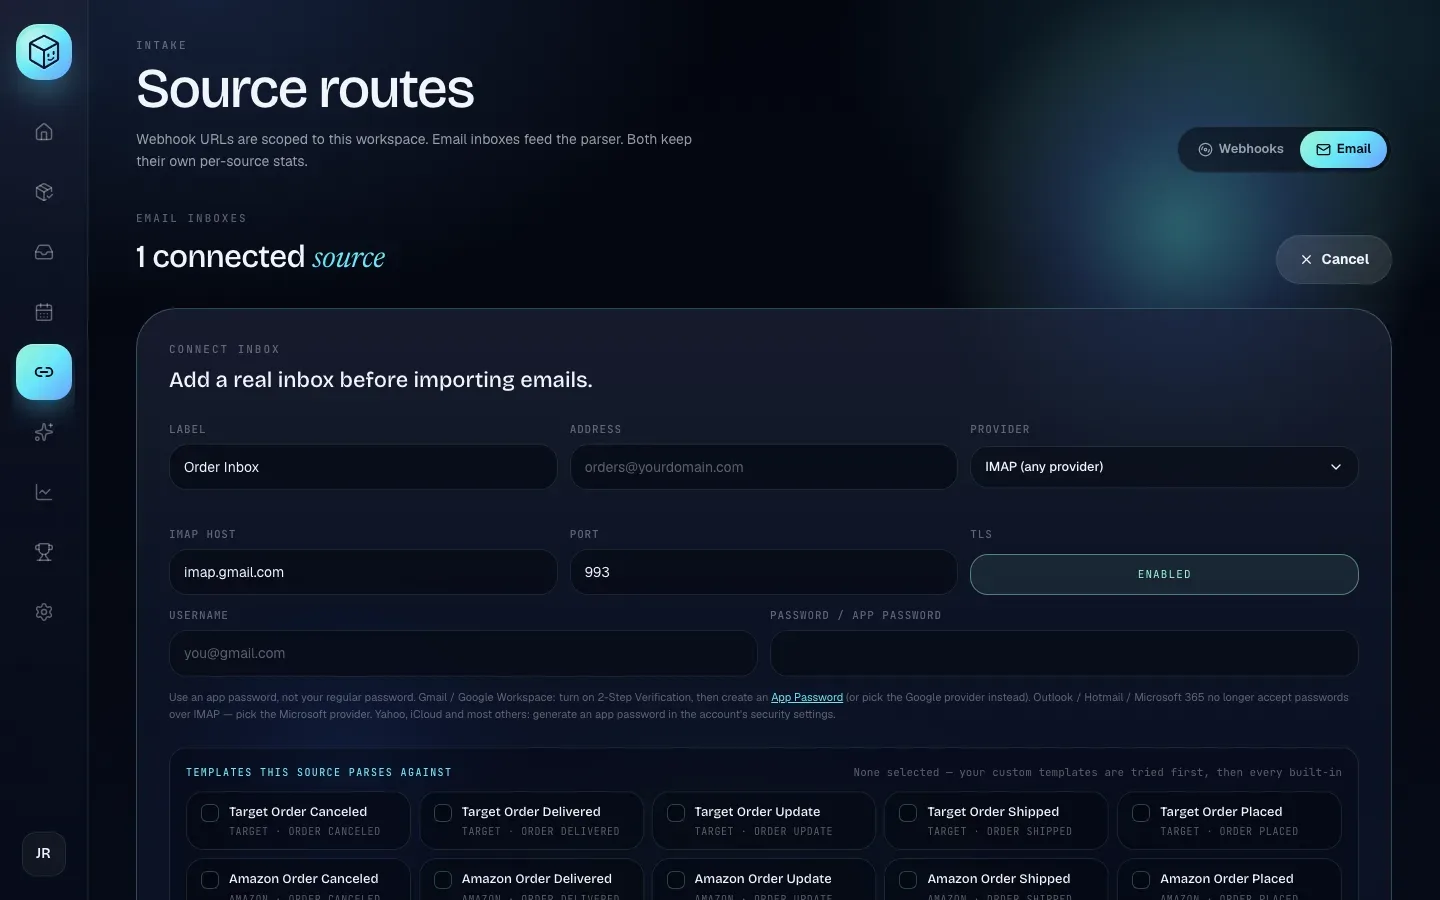The height and width of the screenshot is (900, 1440).
Task: Click the Label field with Order Inbox
Action: 363,467
